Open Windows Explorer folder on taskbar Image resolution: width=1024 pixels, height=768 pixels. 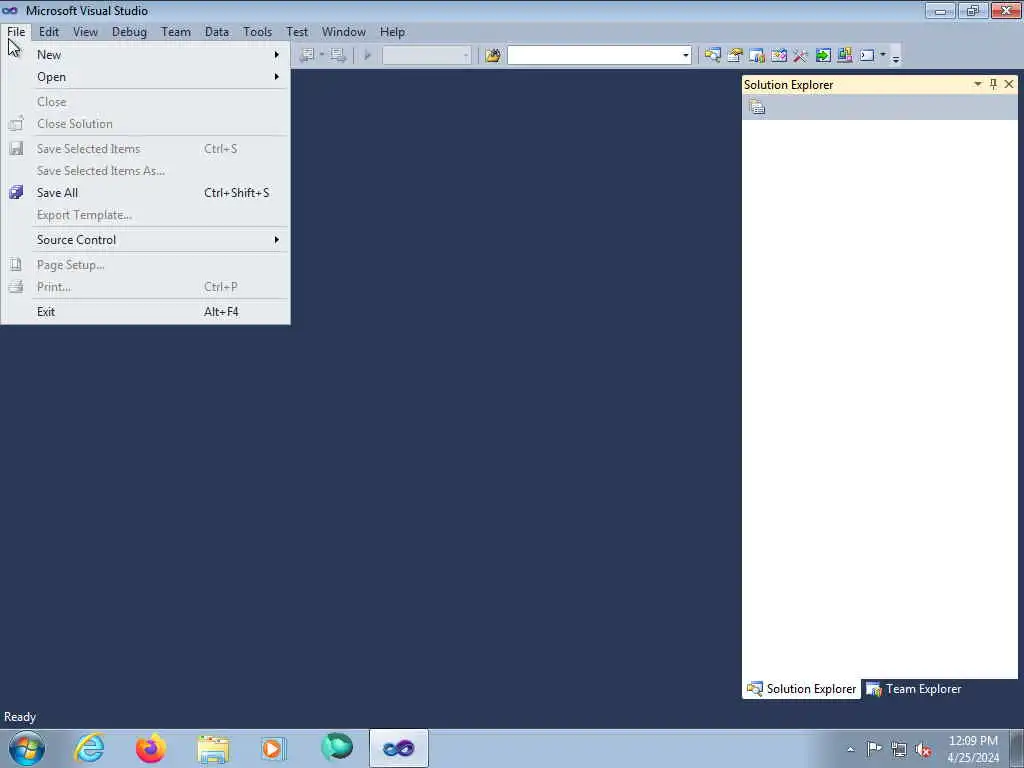coord(214,748)
